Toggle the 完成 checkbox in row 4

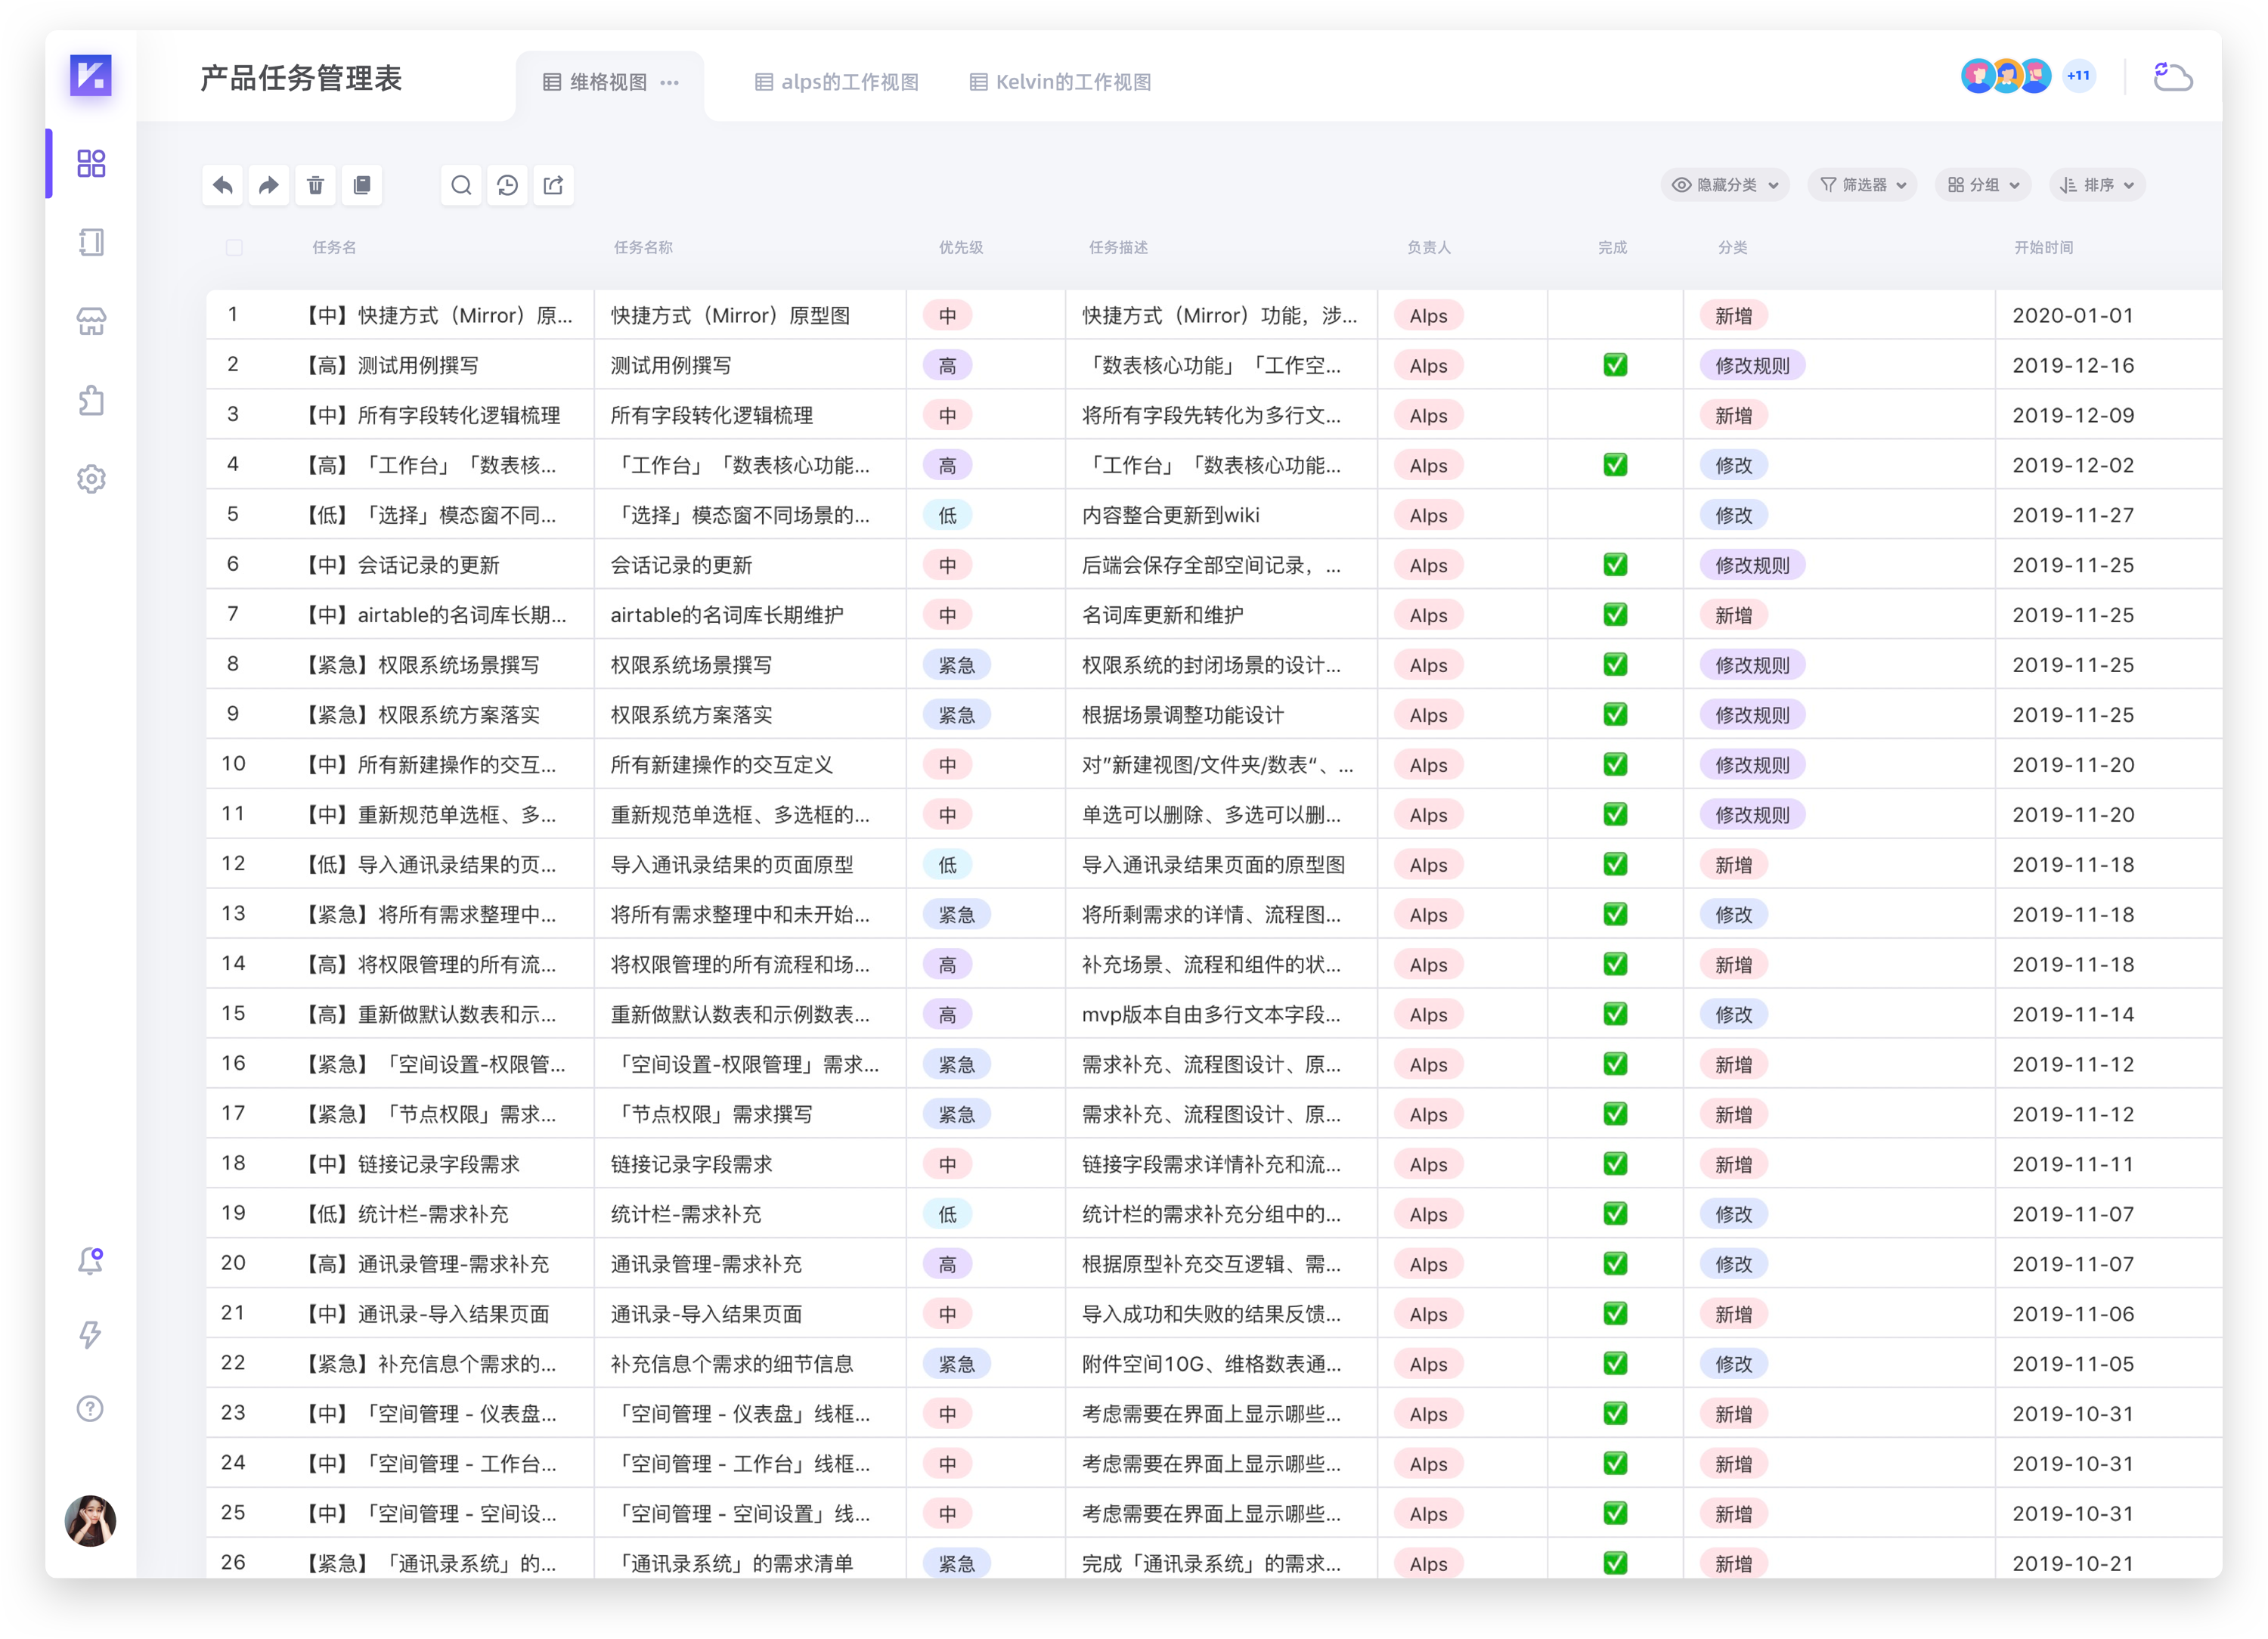coord(1615,465)
